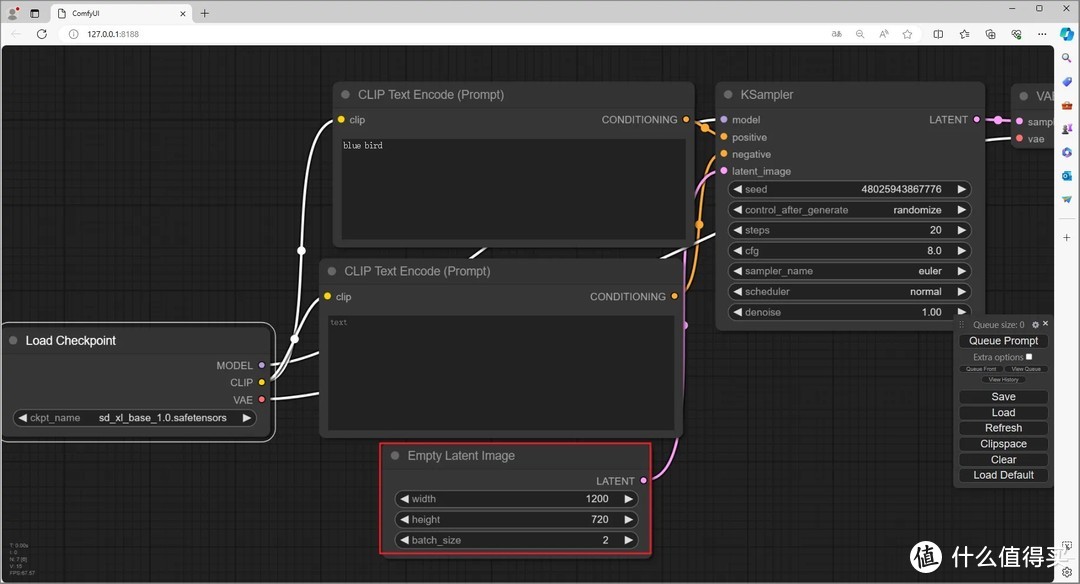The width and height of the screenshot is (1080, 584).
Task: Open the browser split screen icon
Action: [938, 34]
